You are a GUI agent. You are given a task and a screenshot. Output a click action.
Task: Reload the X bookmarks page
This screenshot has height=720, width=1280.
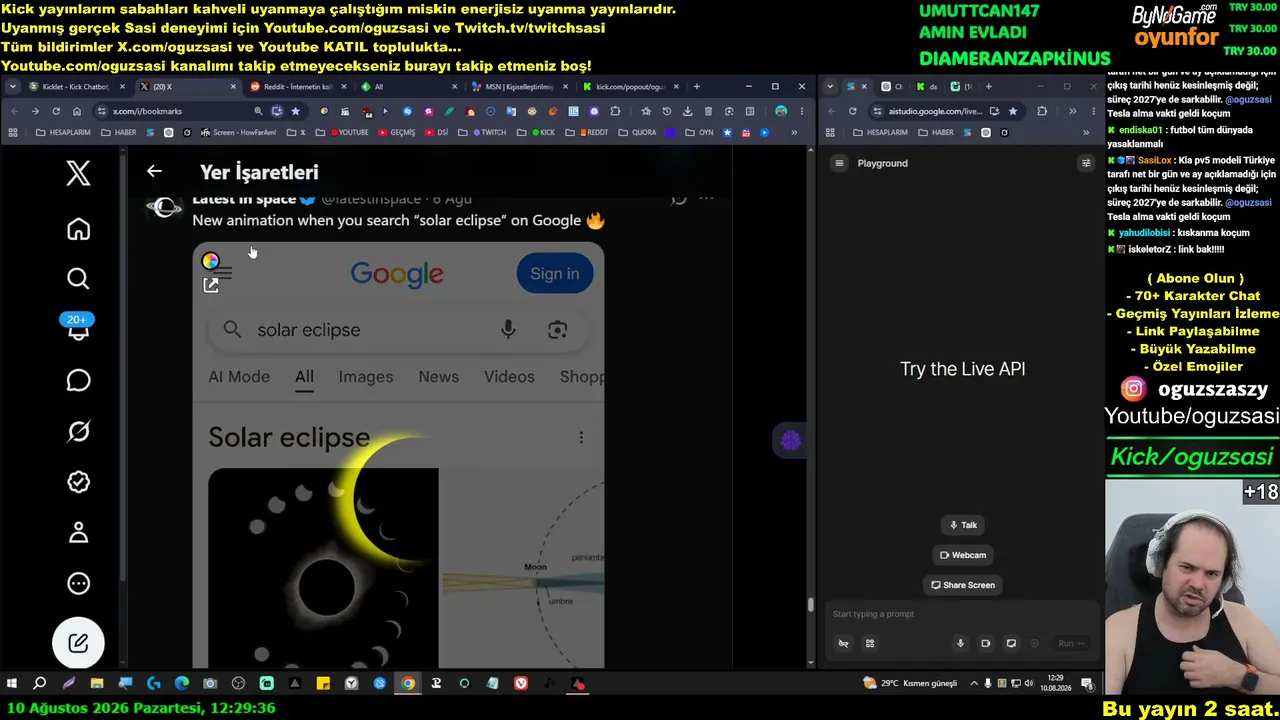click(55, 111)
